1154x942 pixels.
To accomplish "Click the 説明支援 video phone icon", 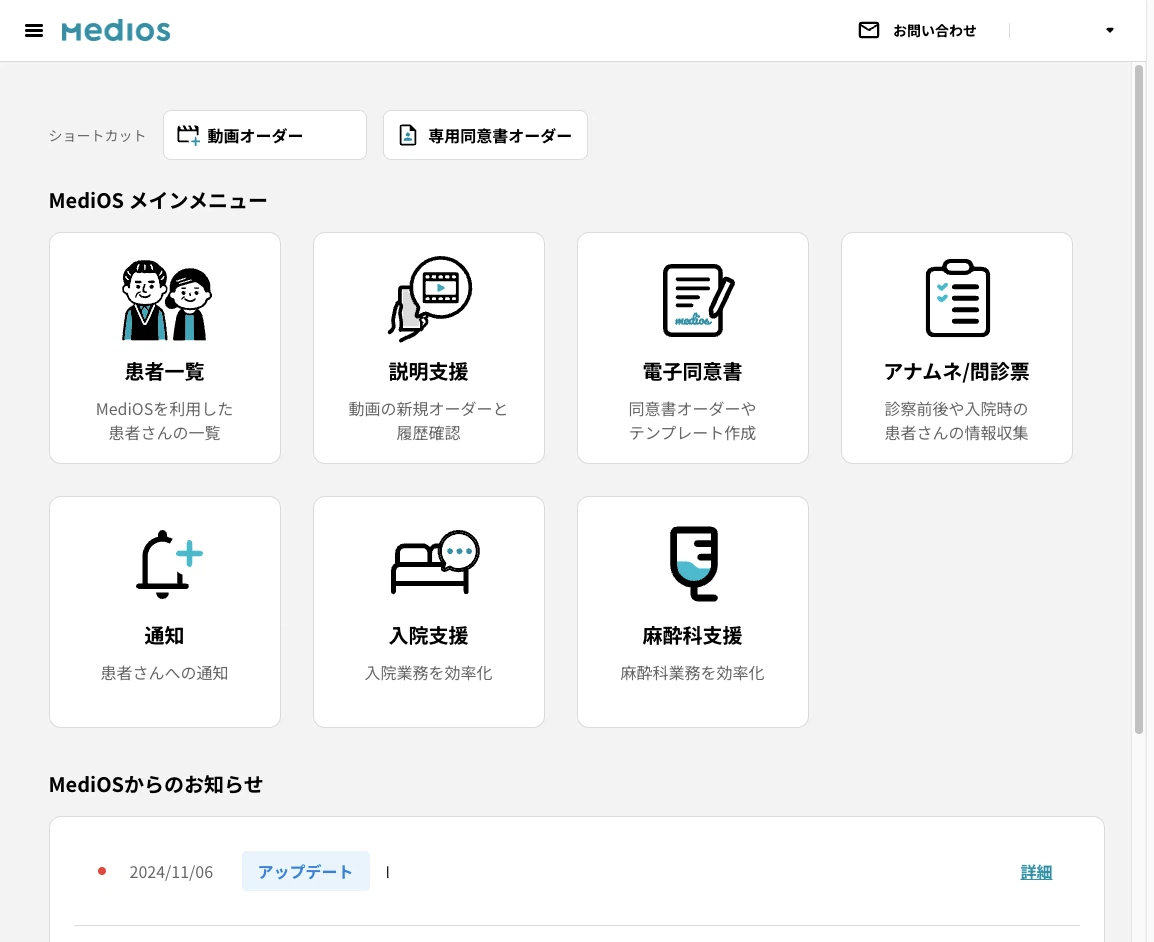I will (x=430, y=299).
